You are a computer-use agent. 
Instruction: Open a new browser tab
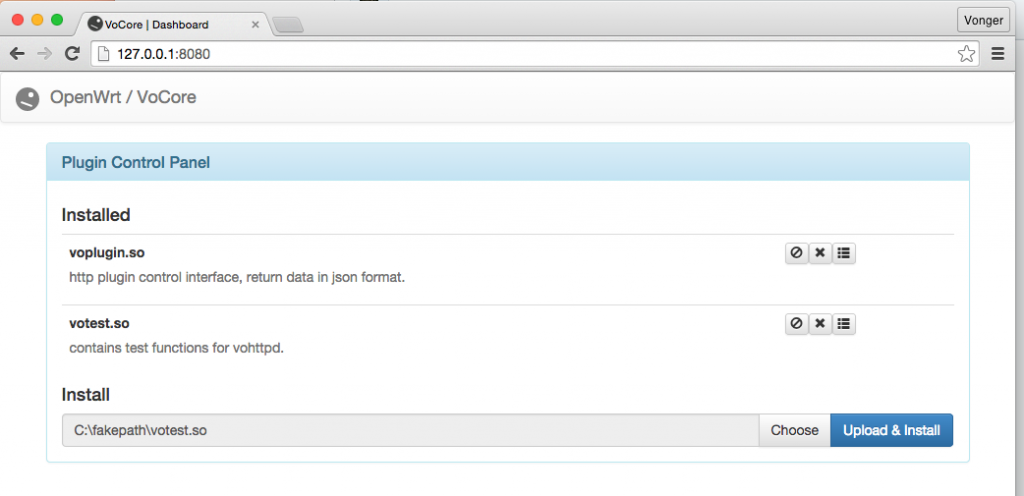288,25
